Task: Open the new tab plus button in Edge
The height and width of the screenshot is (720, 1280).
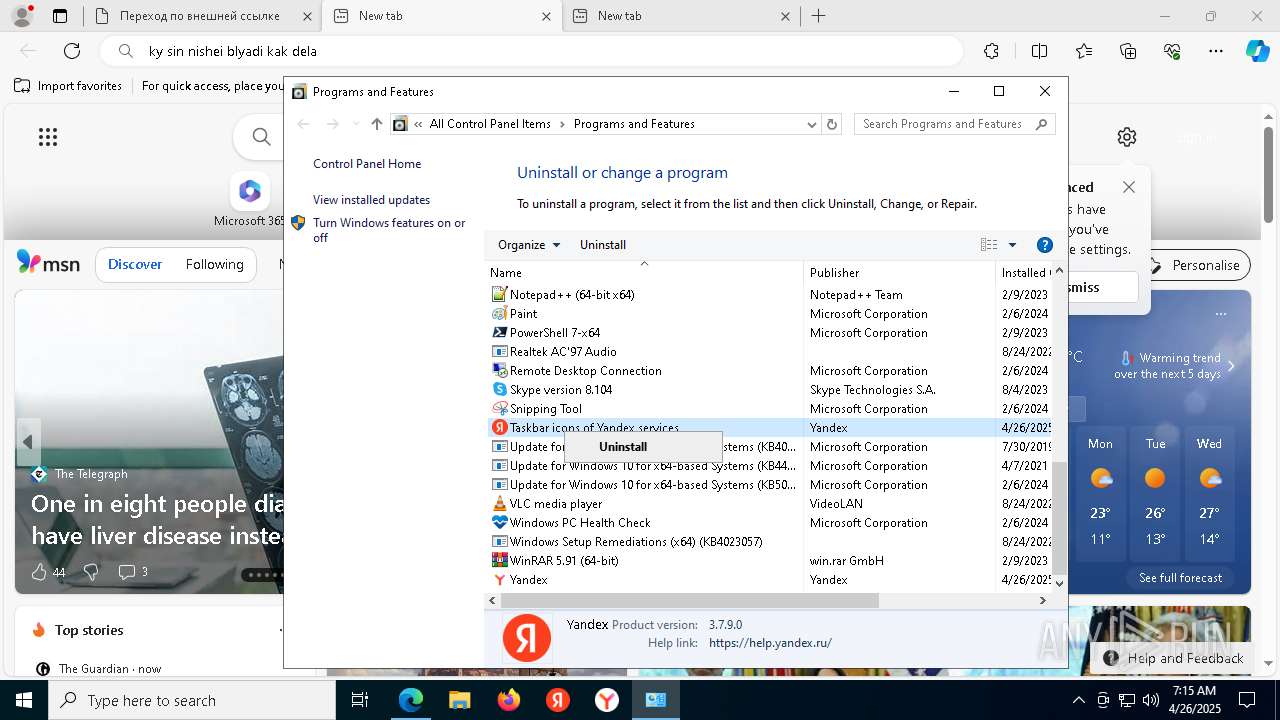Action: click(x=819, y=16)
